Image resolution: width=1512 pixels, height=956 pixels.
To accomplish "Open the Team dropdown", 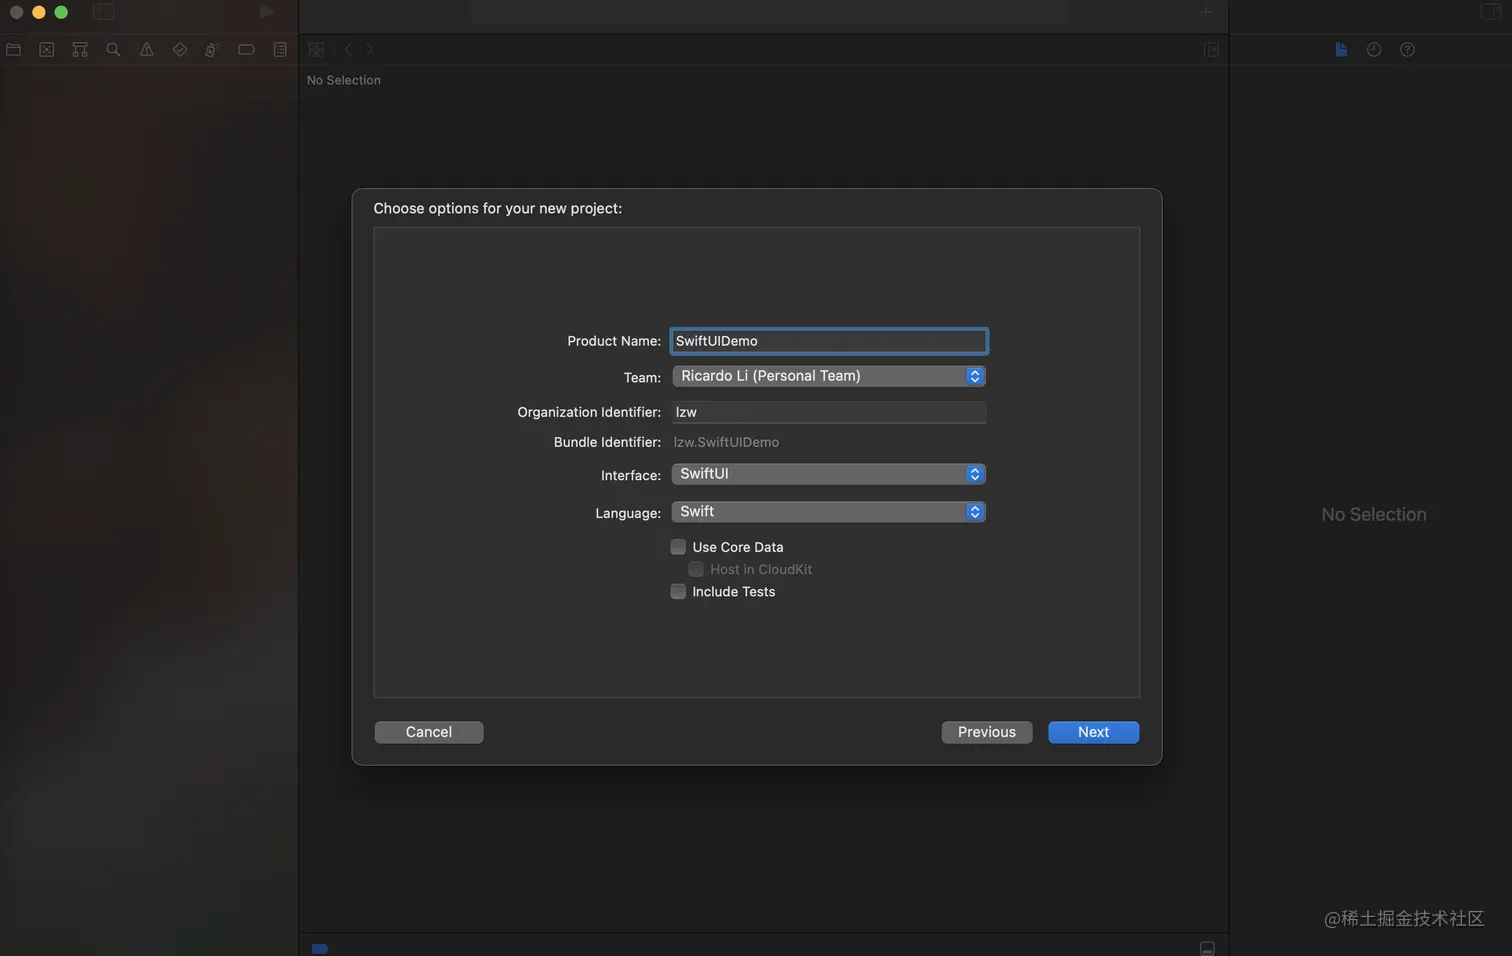I will (x=829, y=376).
